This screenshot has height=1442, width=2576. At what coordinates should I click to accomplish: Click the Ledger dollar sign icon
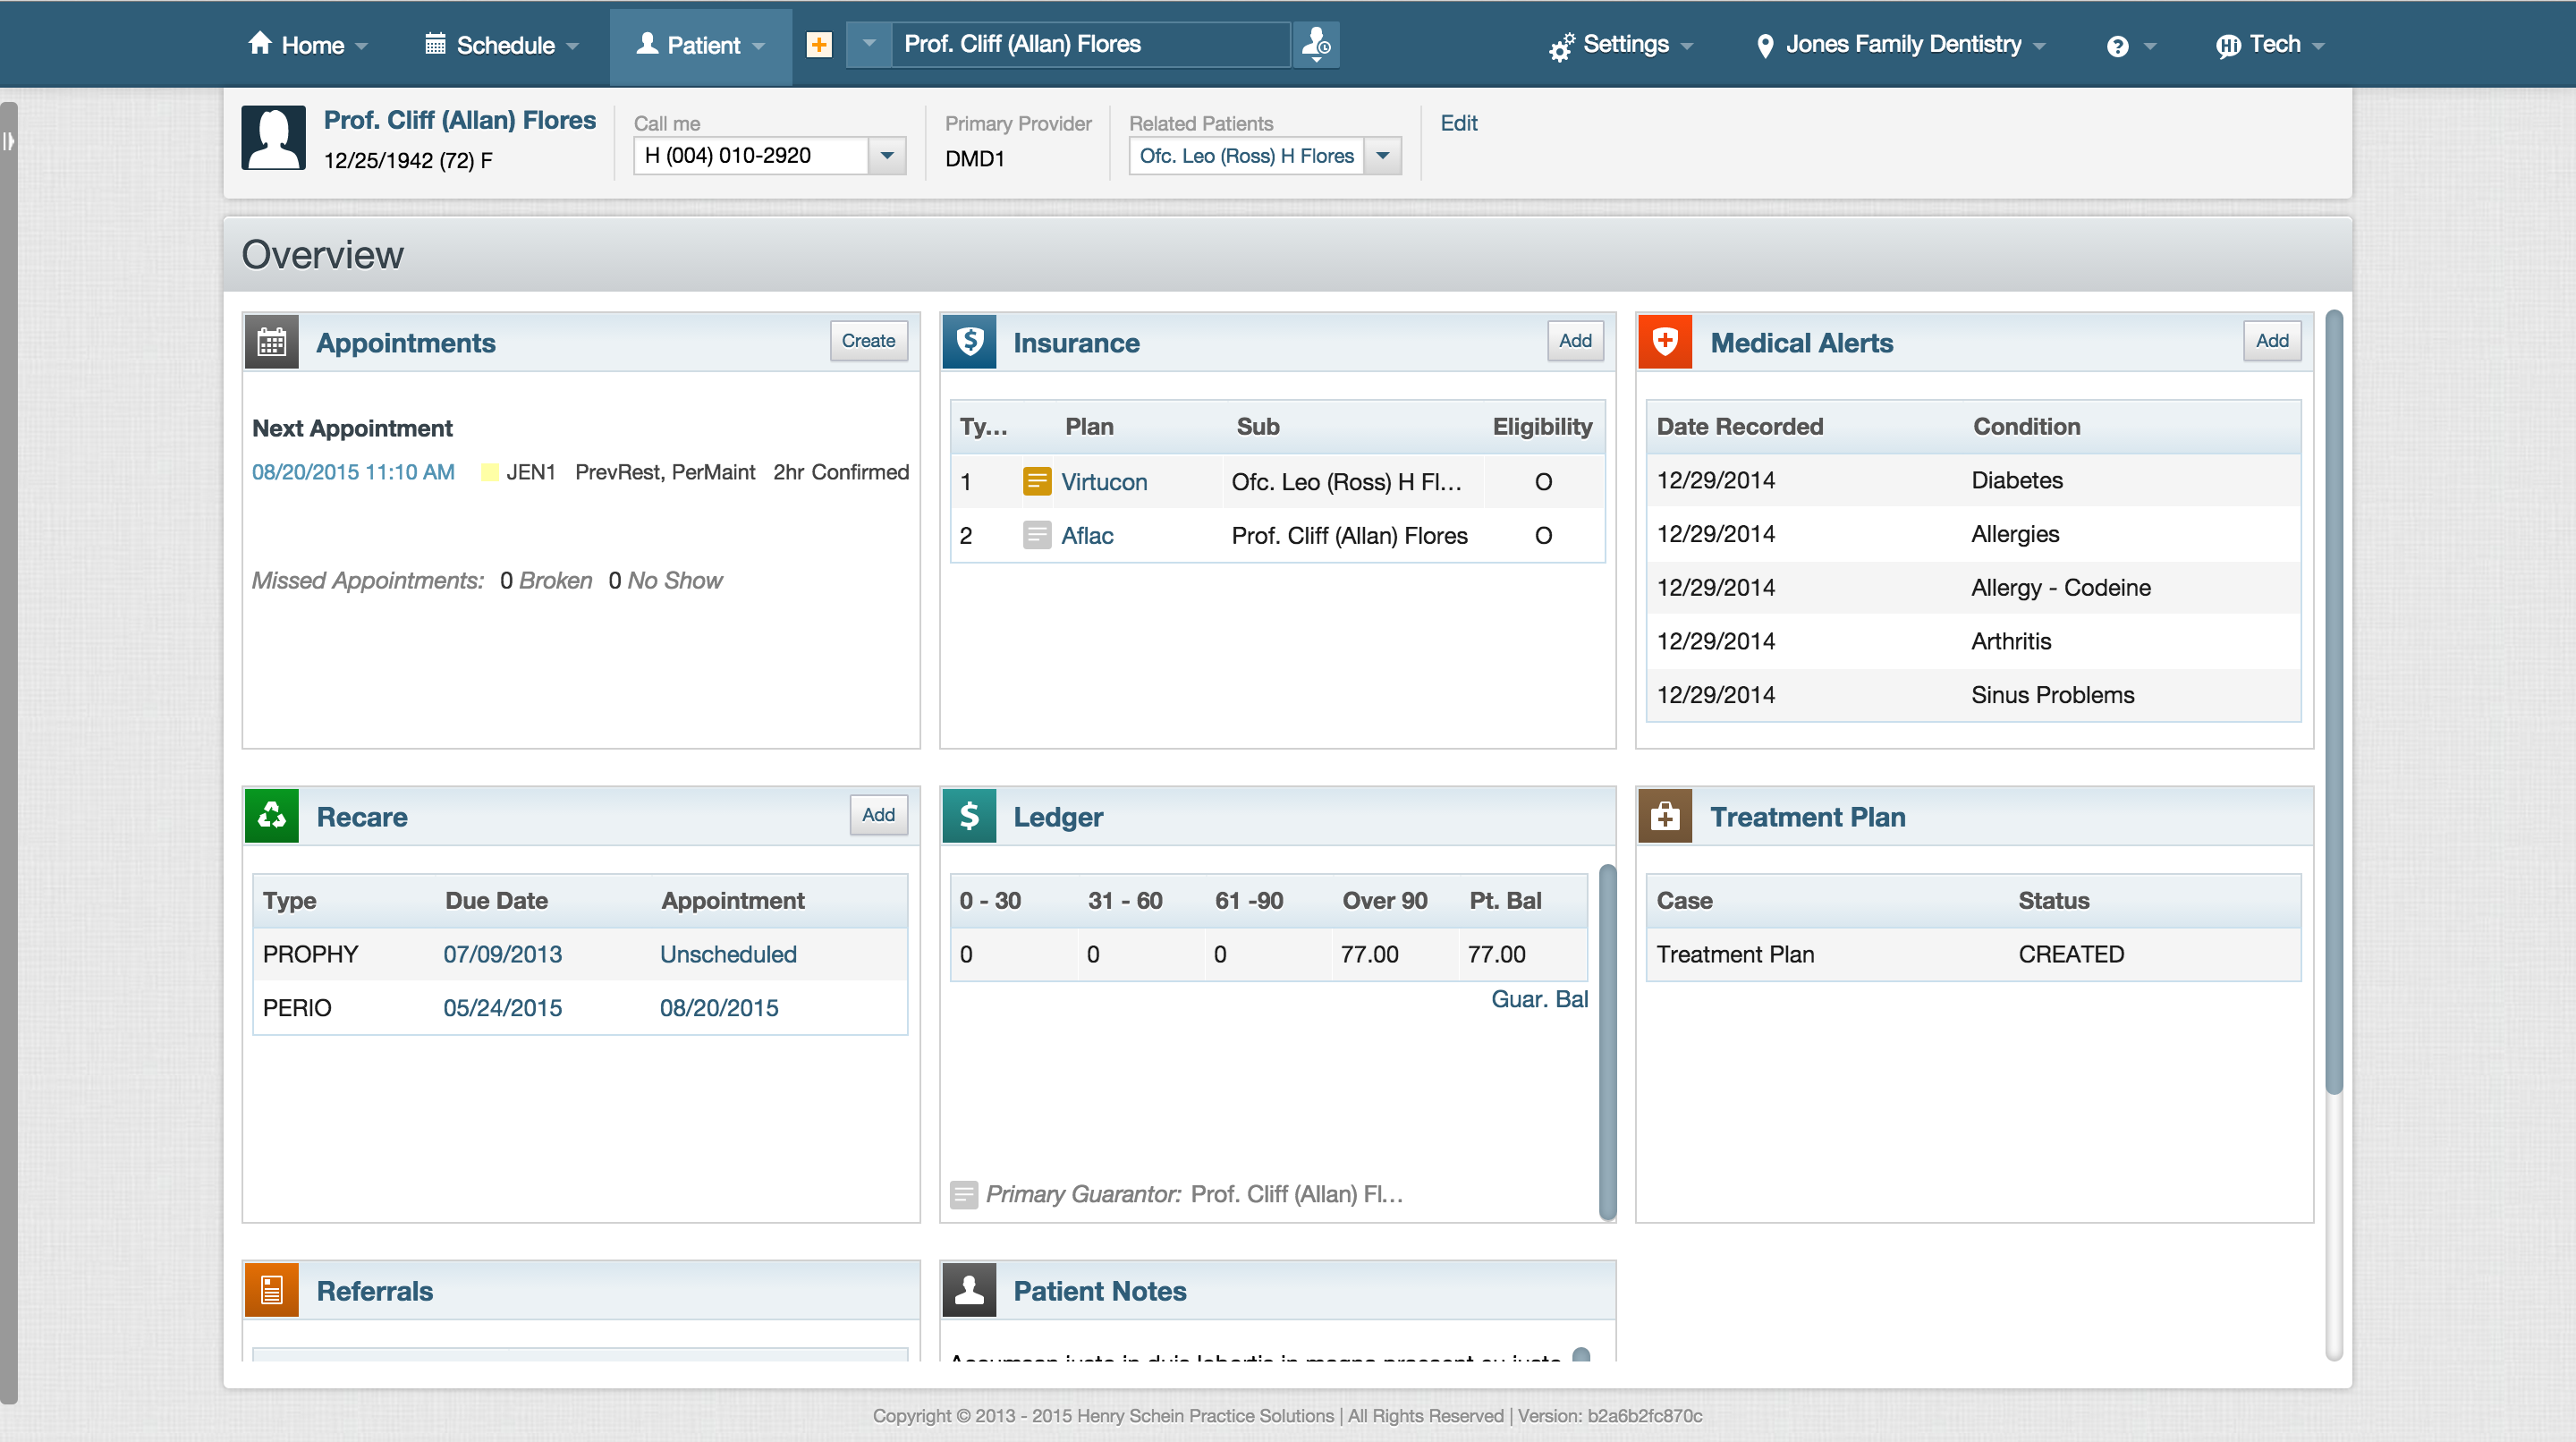[x=970, y=816]
